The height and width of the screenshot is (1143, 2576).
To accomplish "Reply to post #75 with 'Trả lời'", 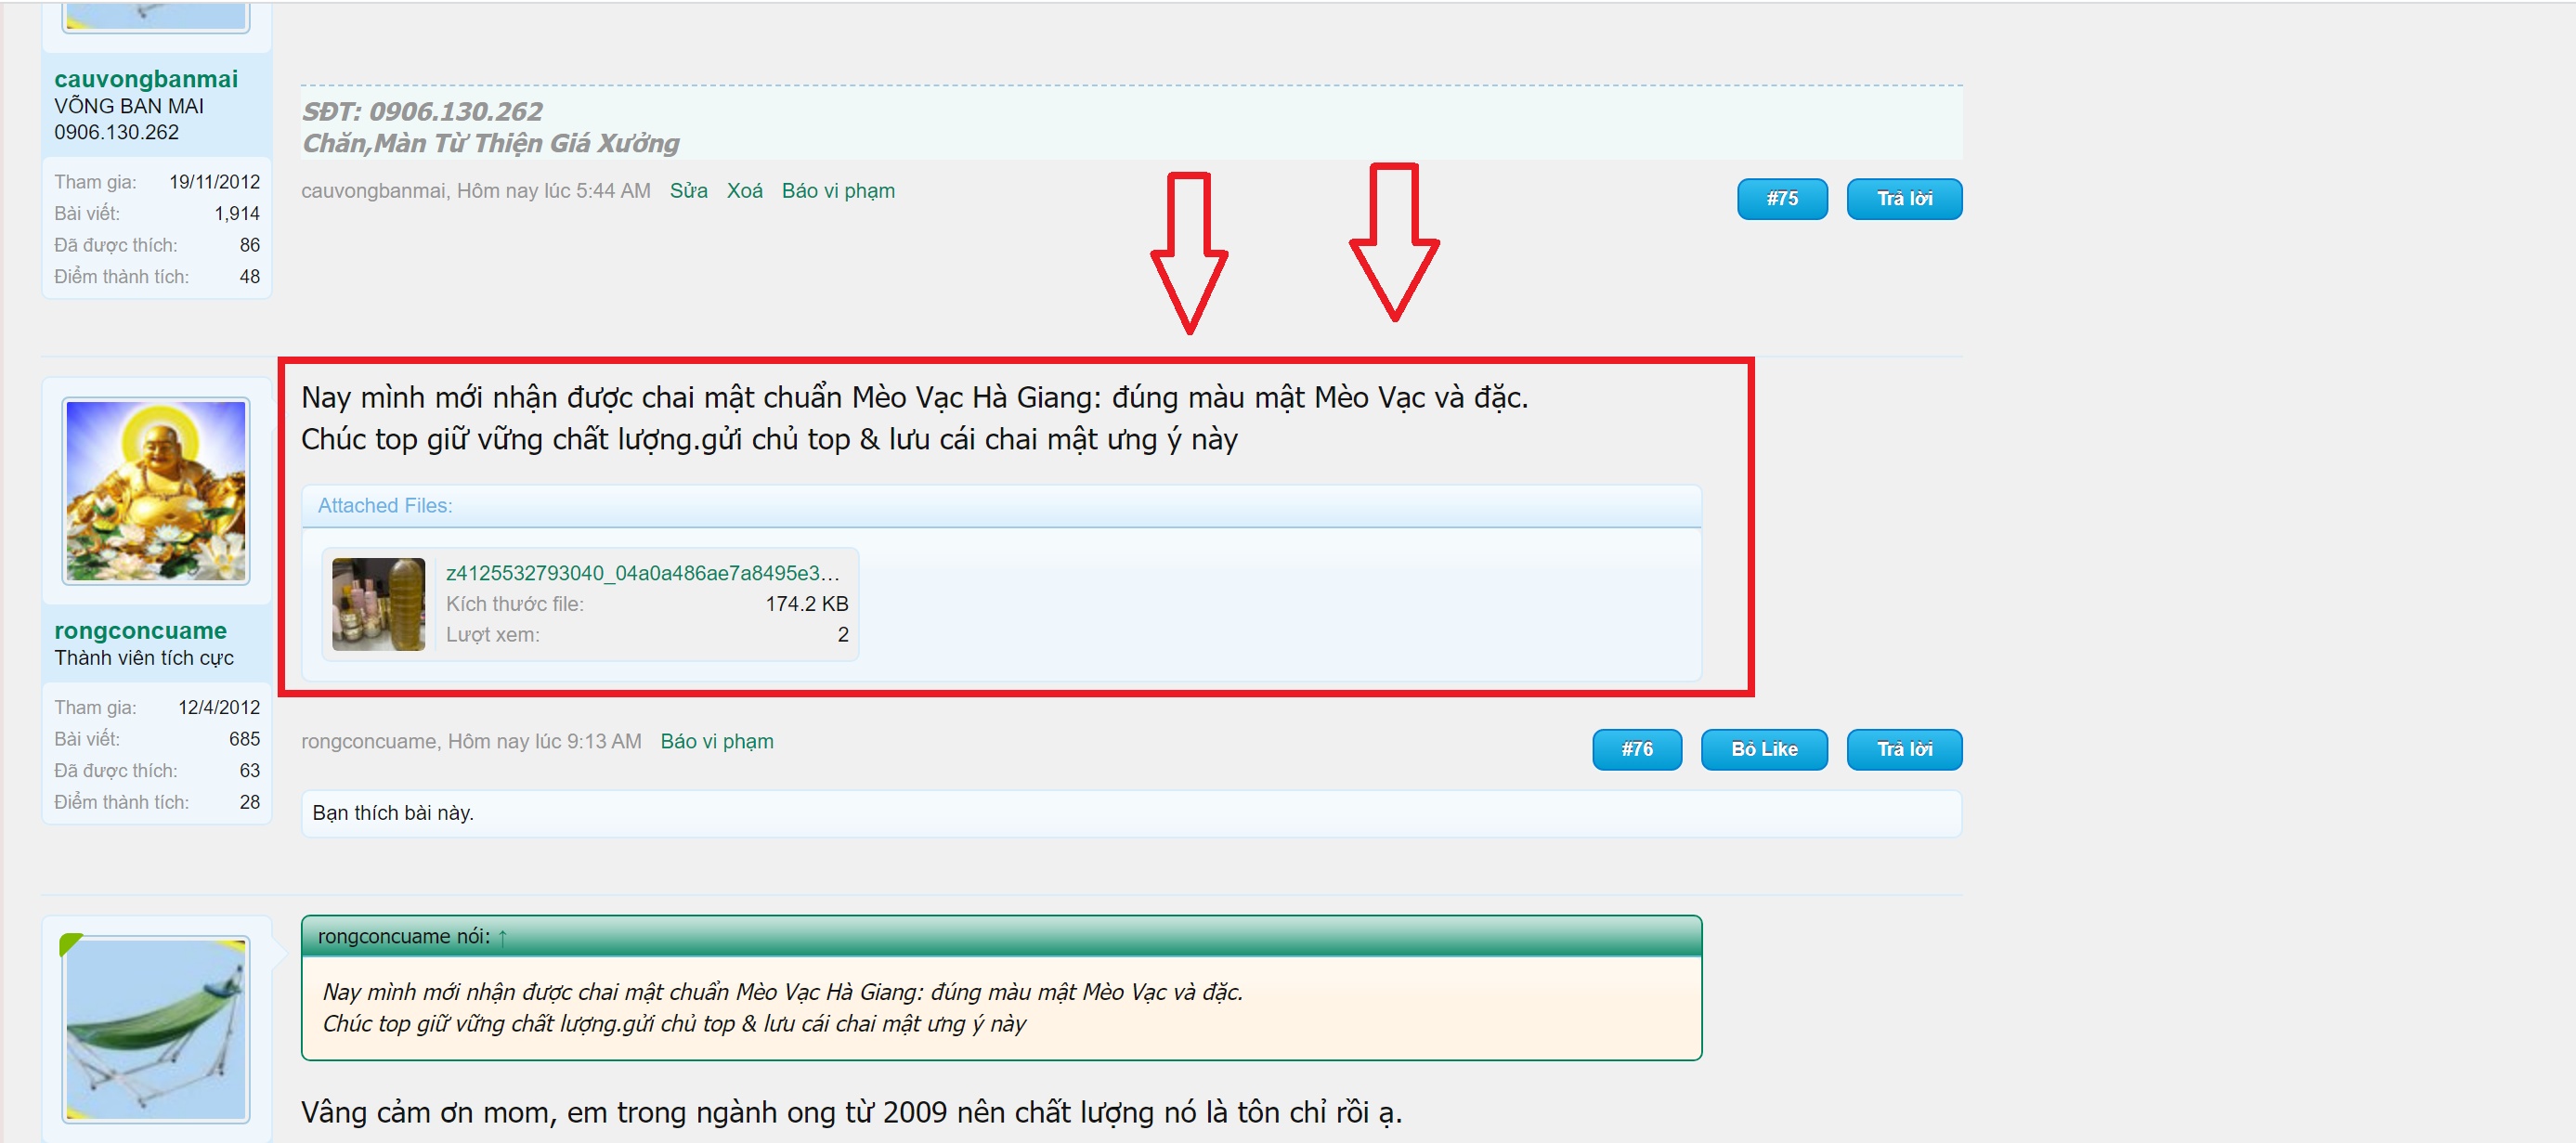I will pos(1903,199).
